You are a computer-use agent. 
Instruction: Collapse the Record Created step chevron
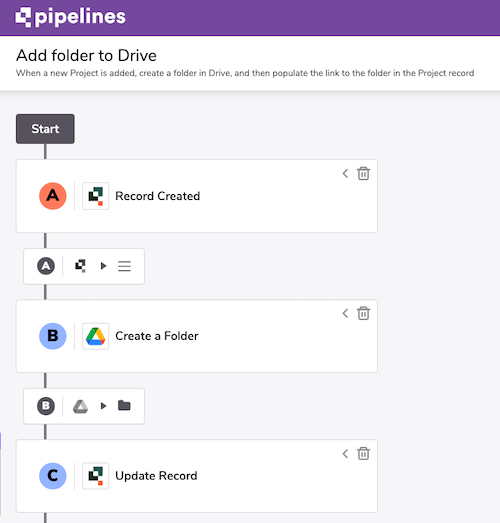pyautogui.click(x=345, y=173)
